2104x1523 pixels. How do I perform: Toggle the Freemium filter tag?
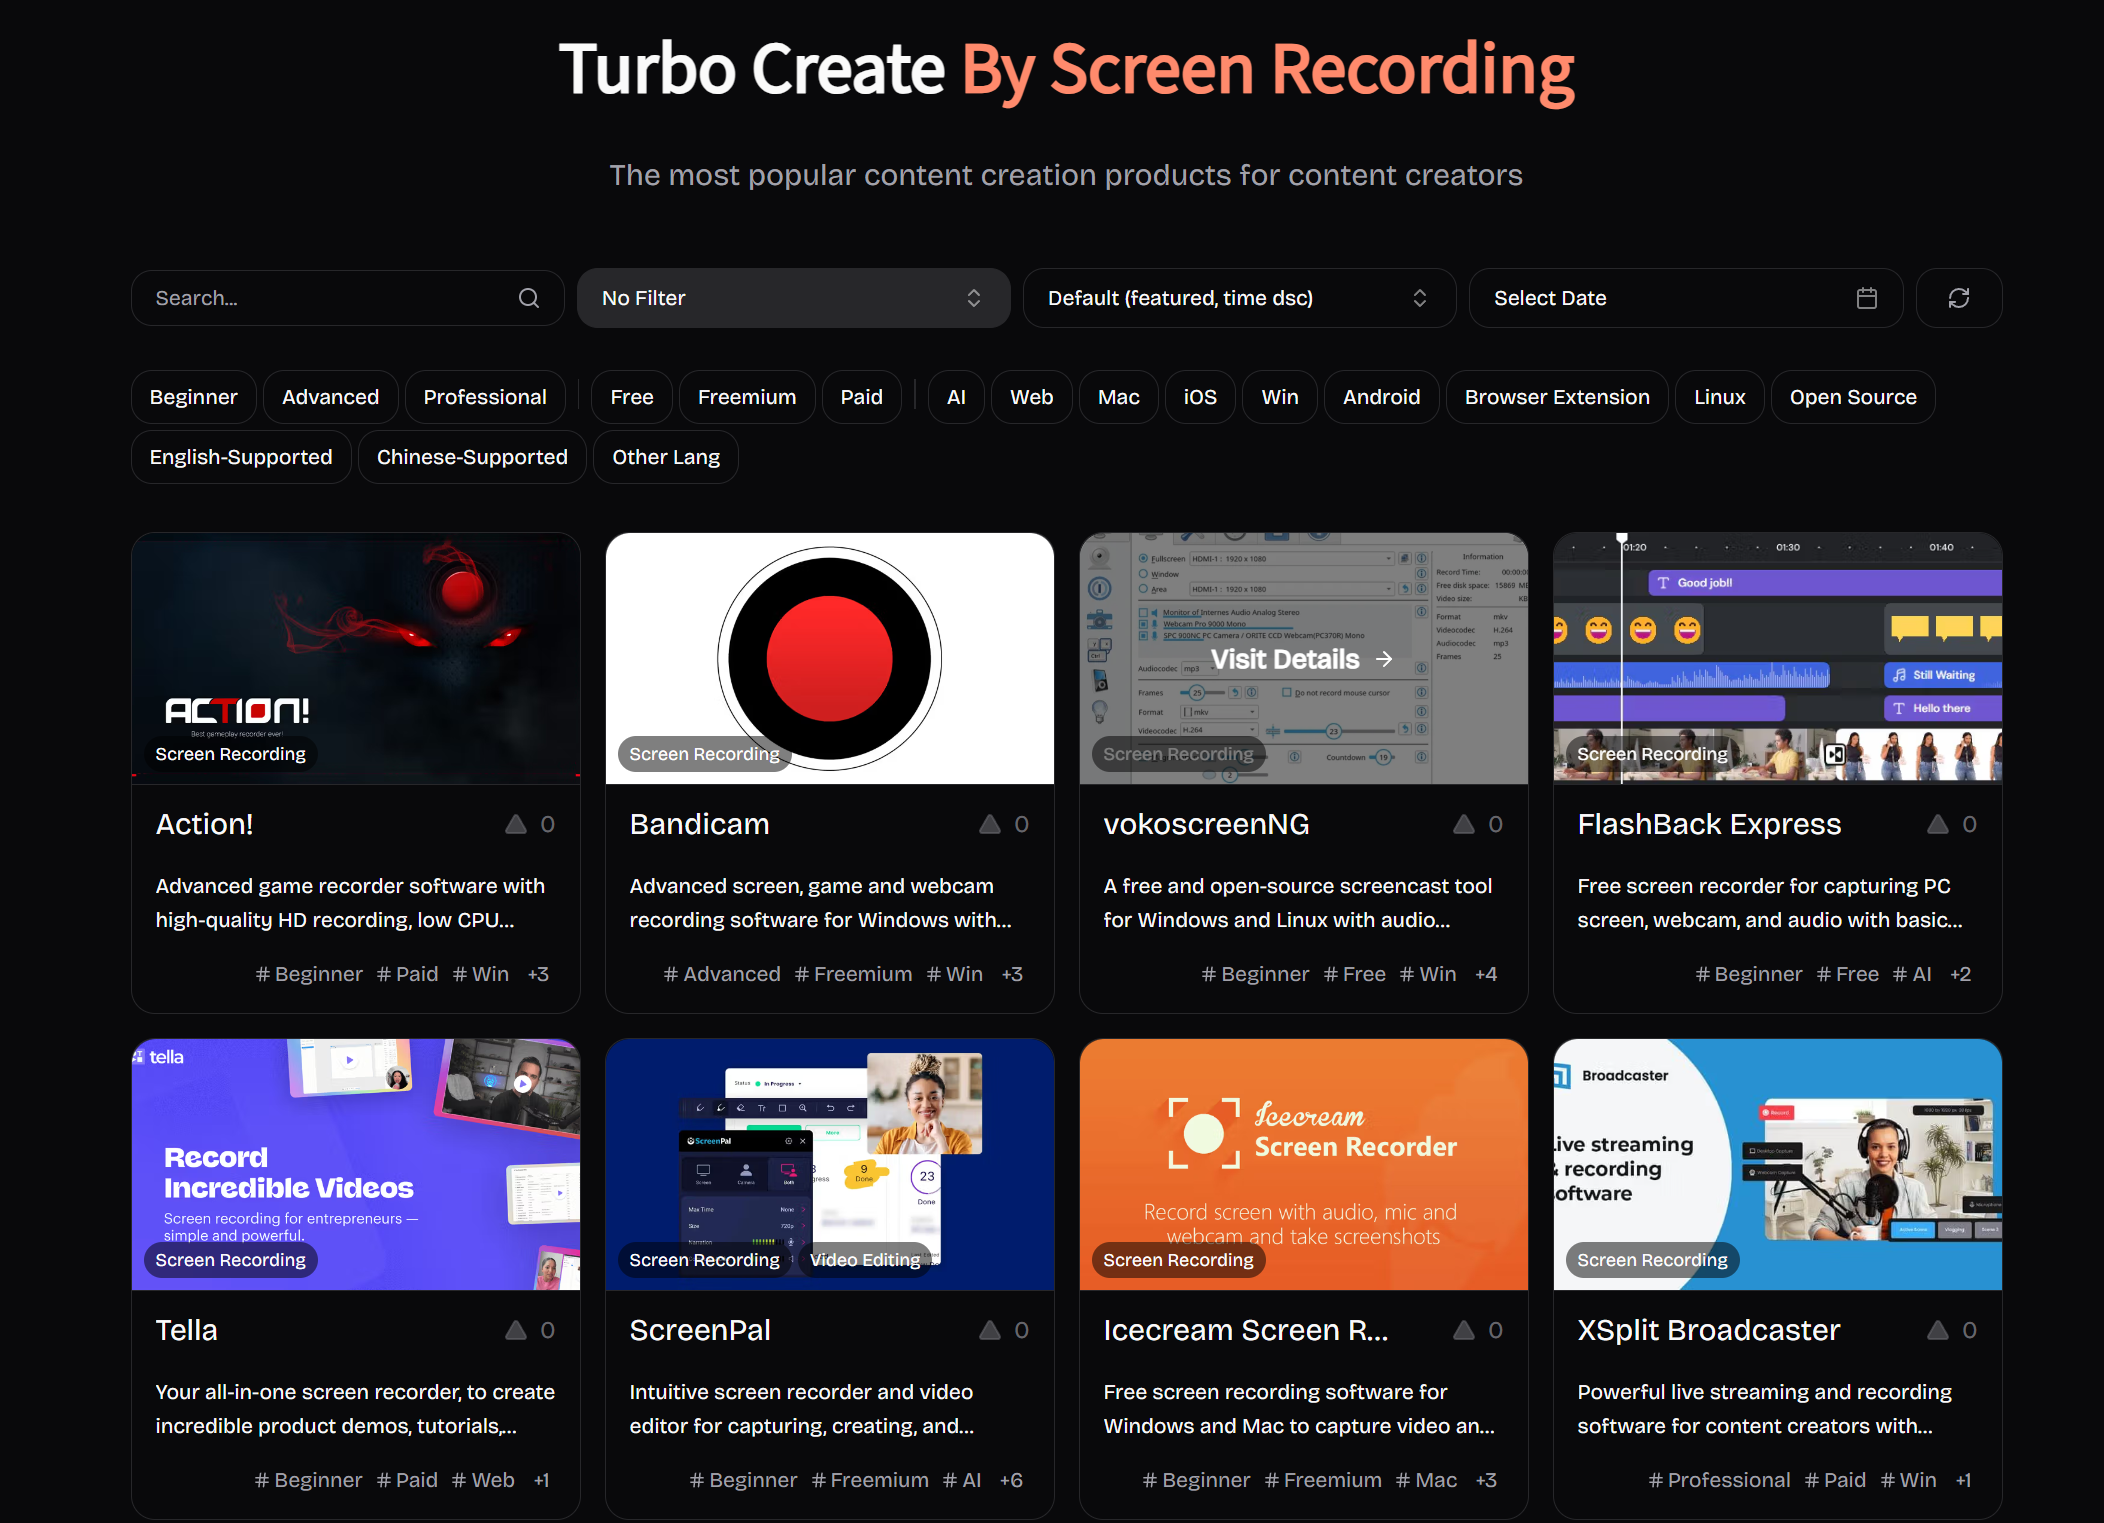tap(747, 397)
